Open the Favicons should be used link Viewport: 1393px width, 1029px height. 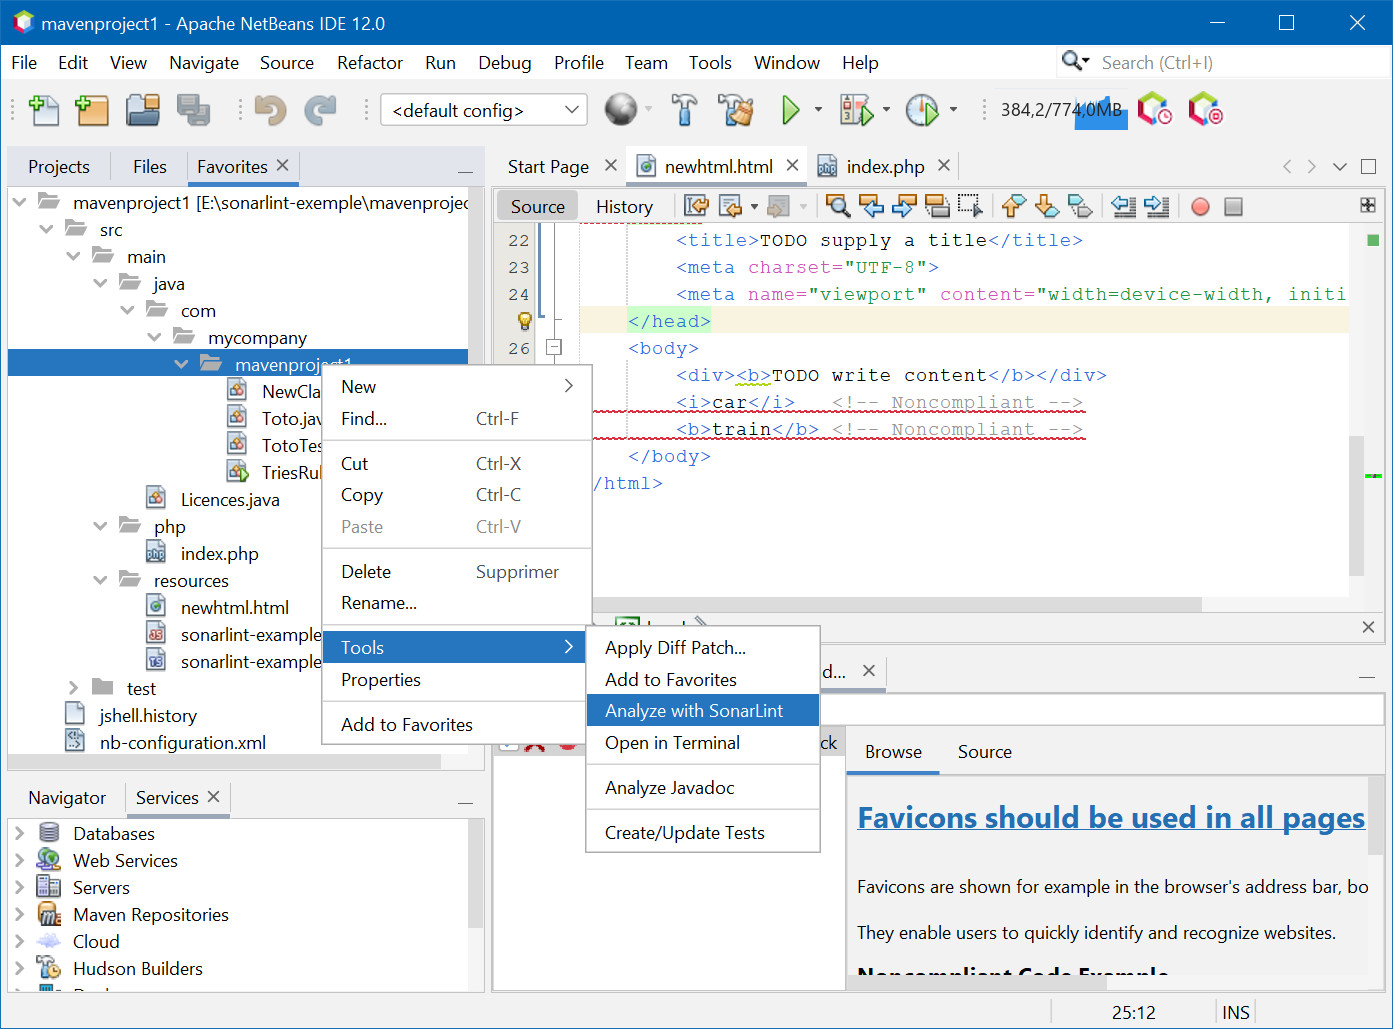(1110, 818)
